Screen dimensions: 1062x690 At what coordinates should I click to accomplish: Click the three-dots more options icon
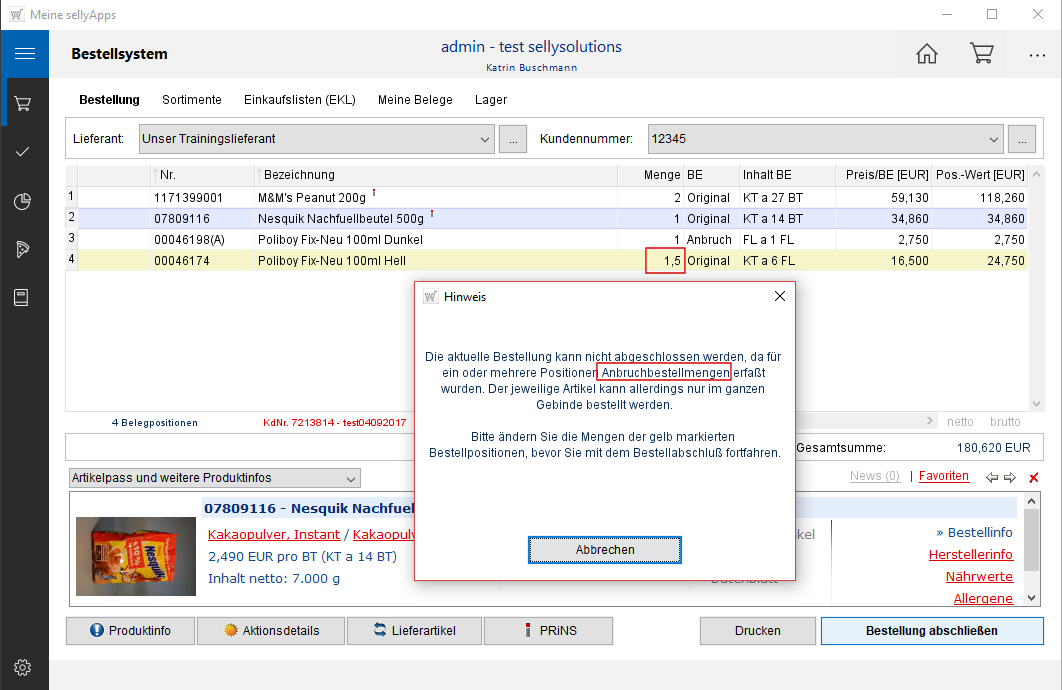tap(1037, 55)
